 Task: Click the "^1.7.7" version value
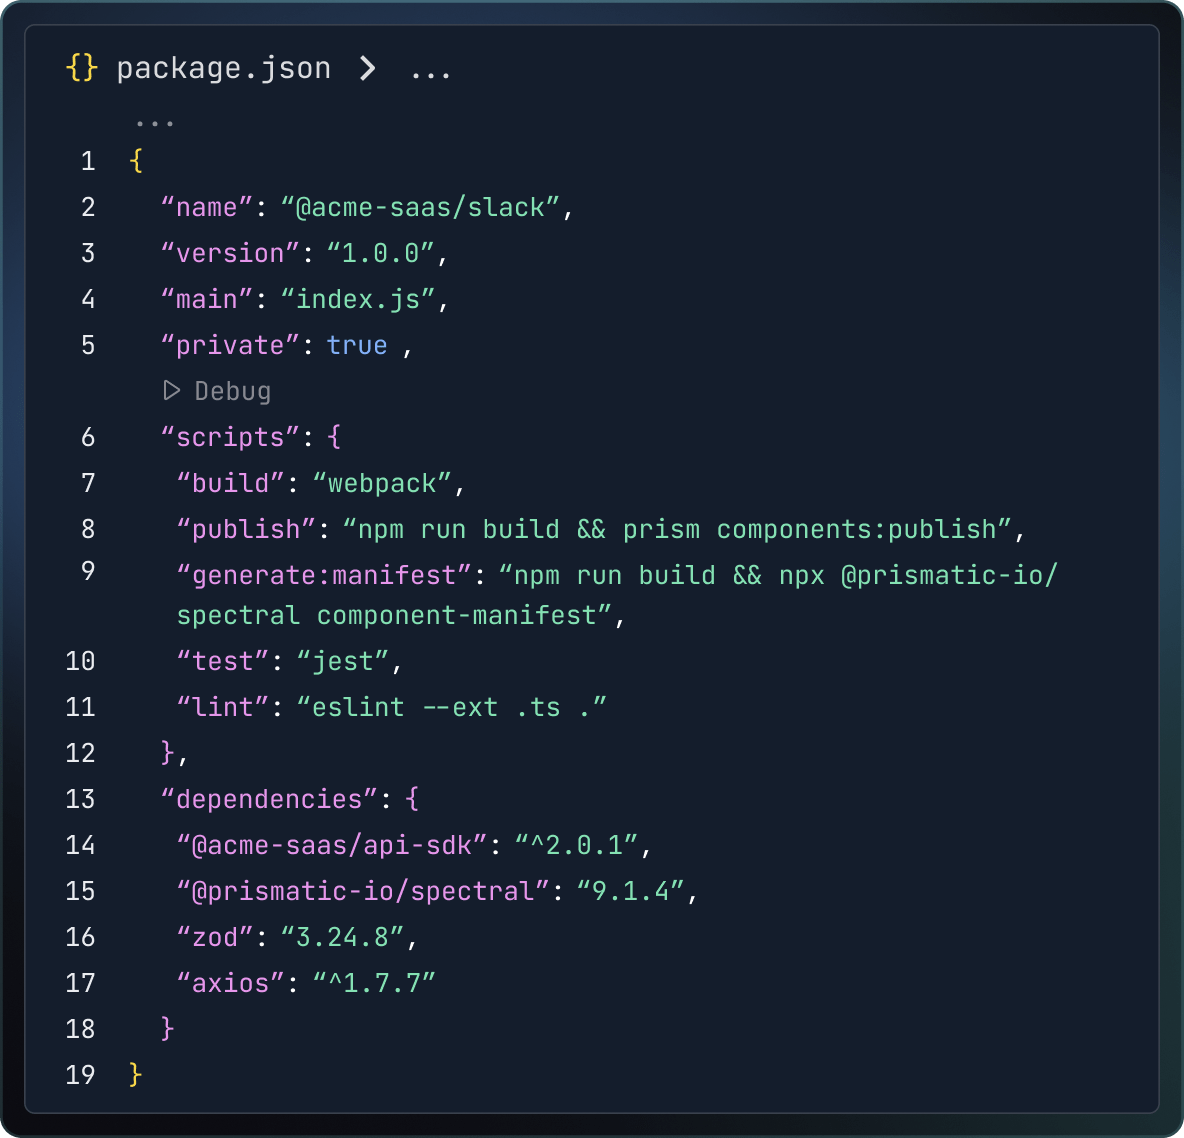[374, 983]
